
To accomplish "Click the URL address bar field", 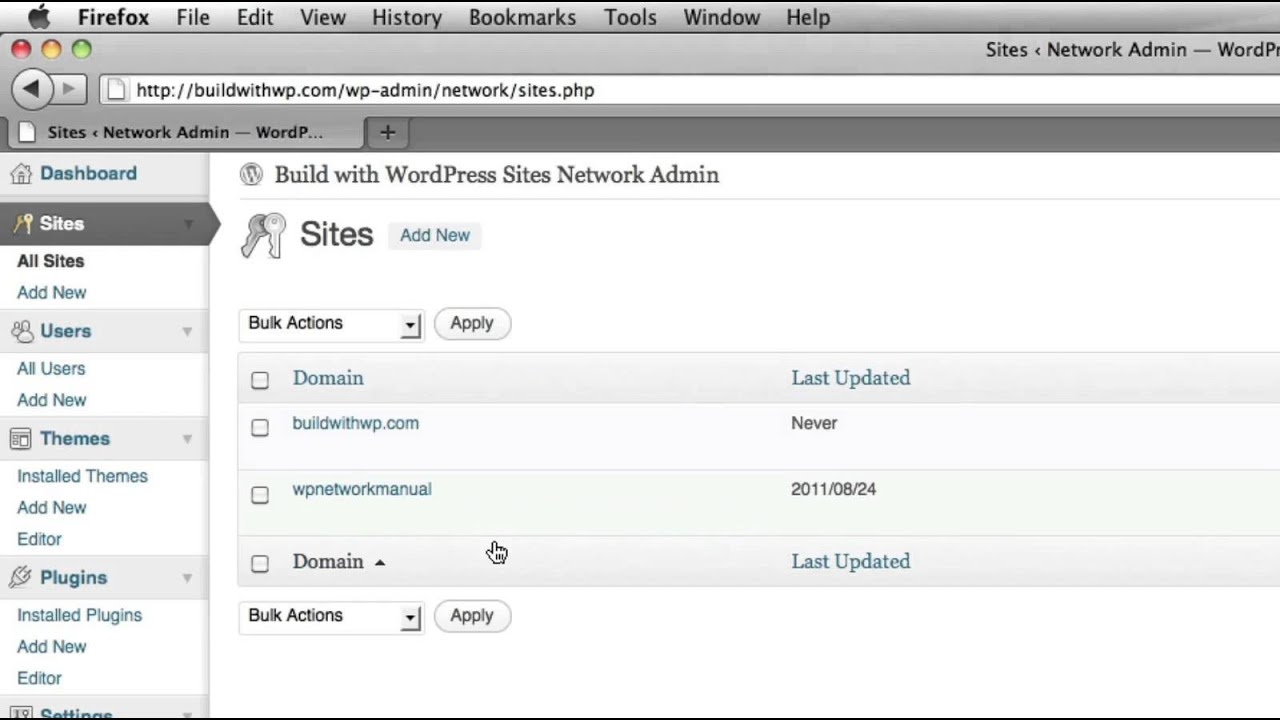I will [690, 90].
